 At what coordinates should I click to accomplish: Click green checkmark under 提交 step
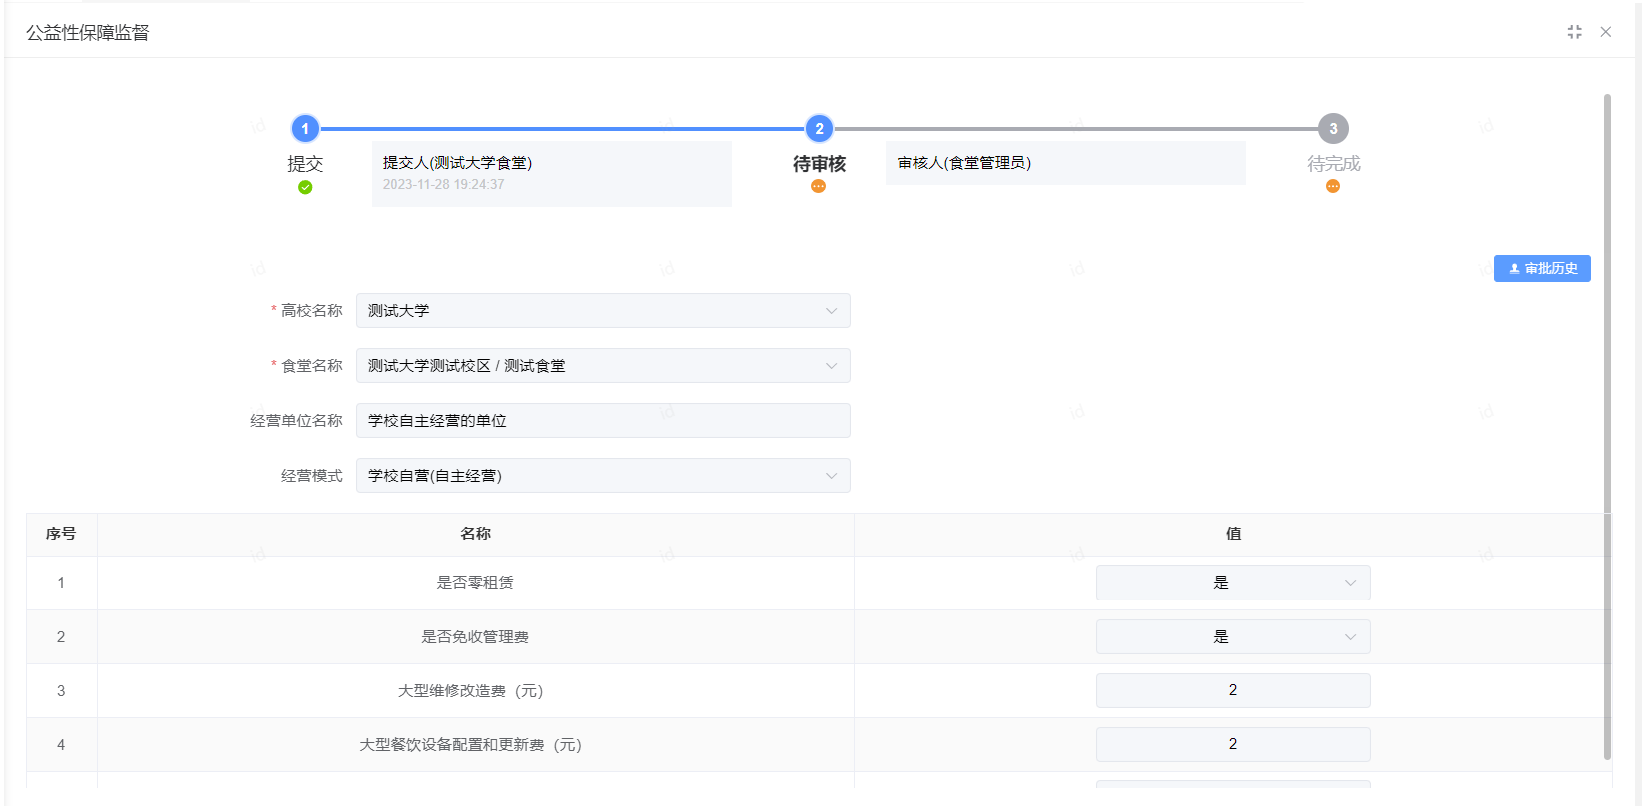(305, 187)
